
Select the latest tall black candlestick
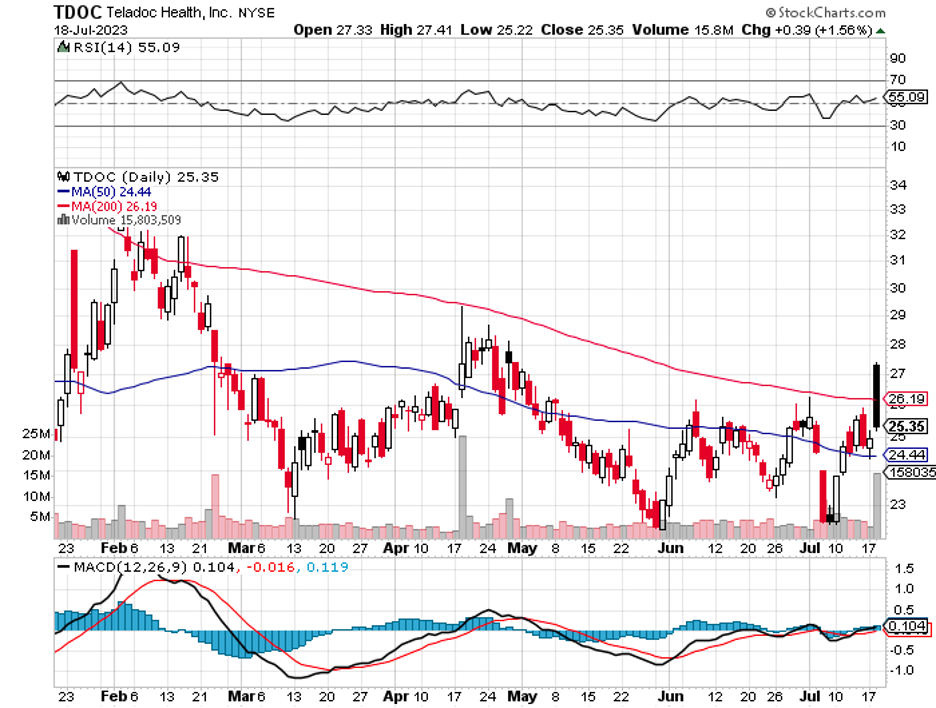coord(876,396)
